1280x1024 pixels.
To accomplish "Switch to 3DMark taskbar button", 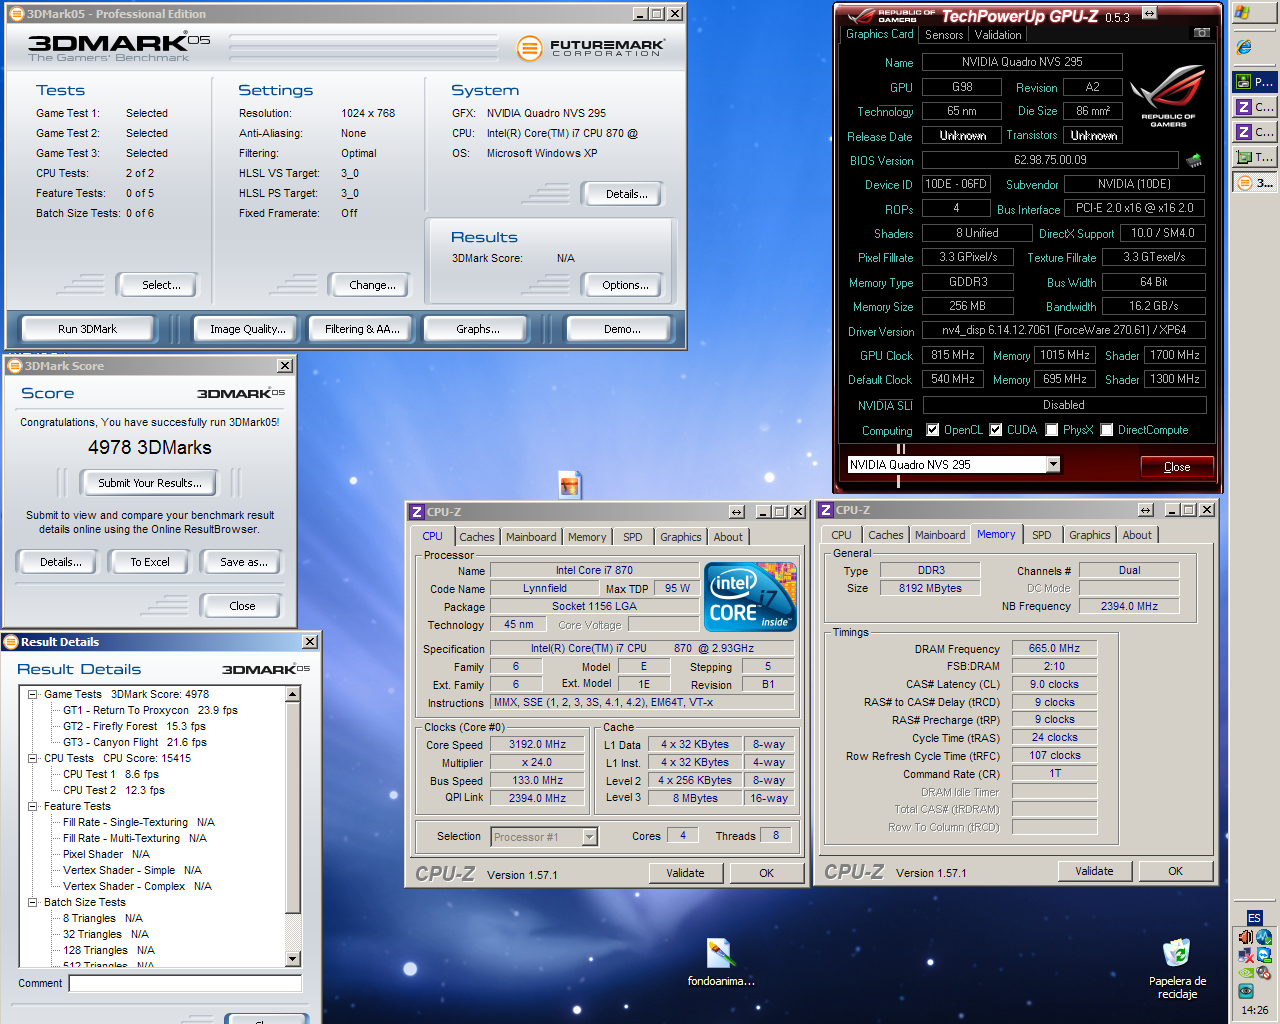I will pos(1255,183).
